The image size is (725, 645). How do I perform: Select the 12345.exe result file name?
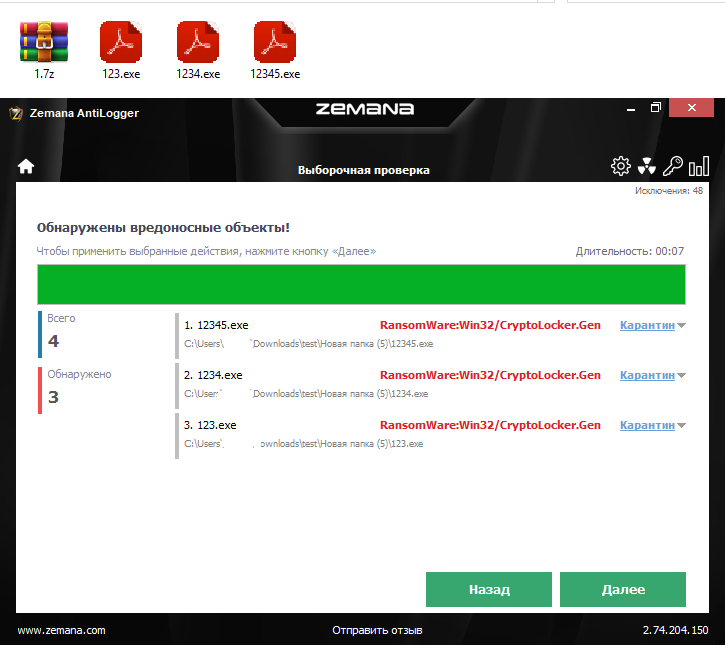point(223,325)
